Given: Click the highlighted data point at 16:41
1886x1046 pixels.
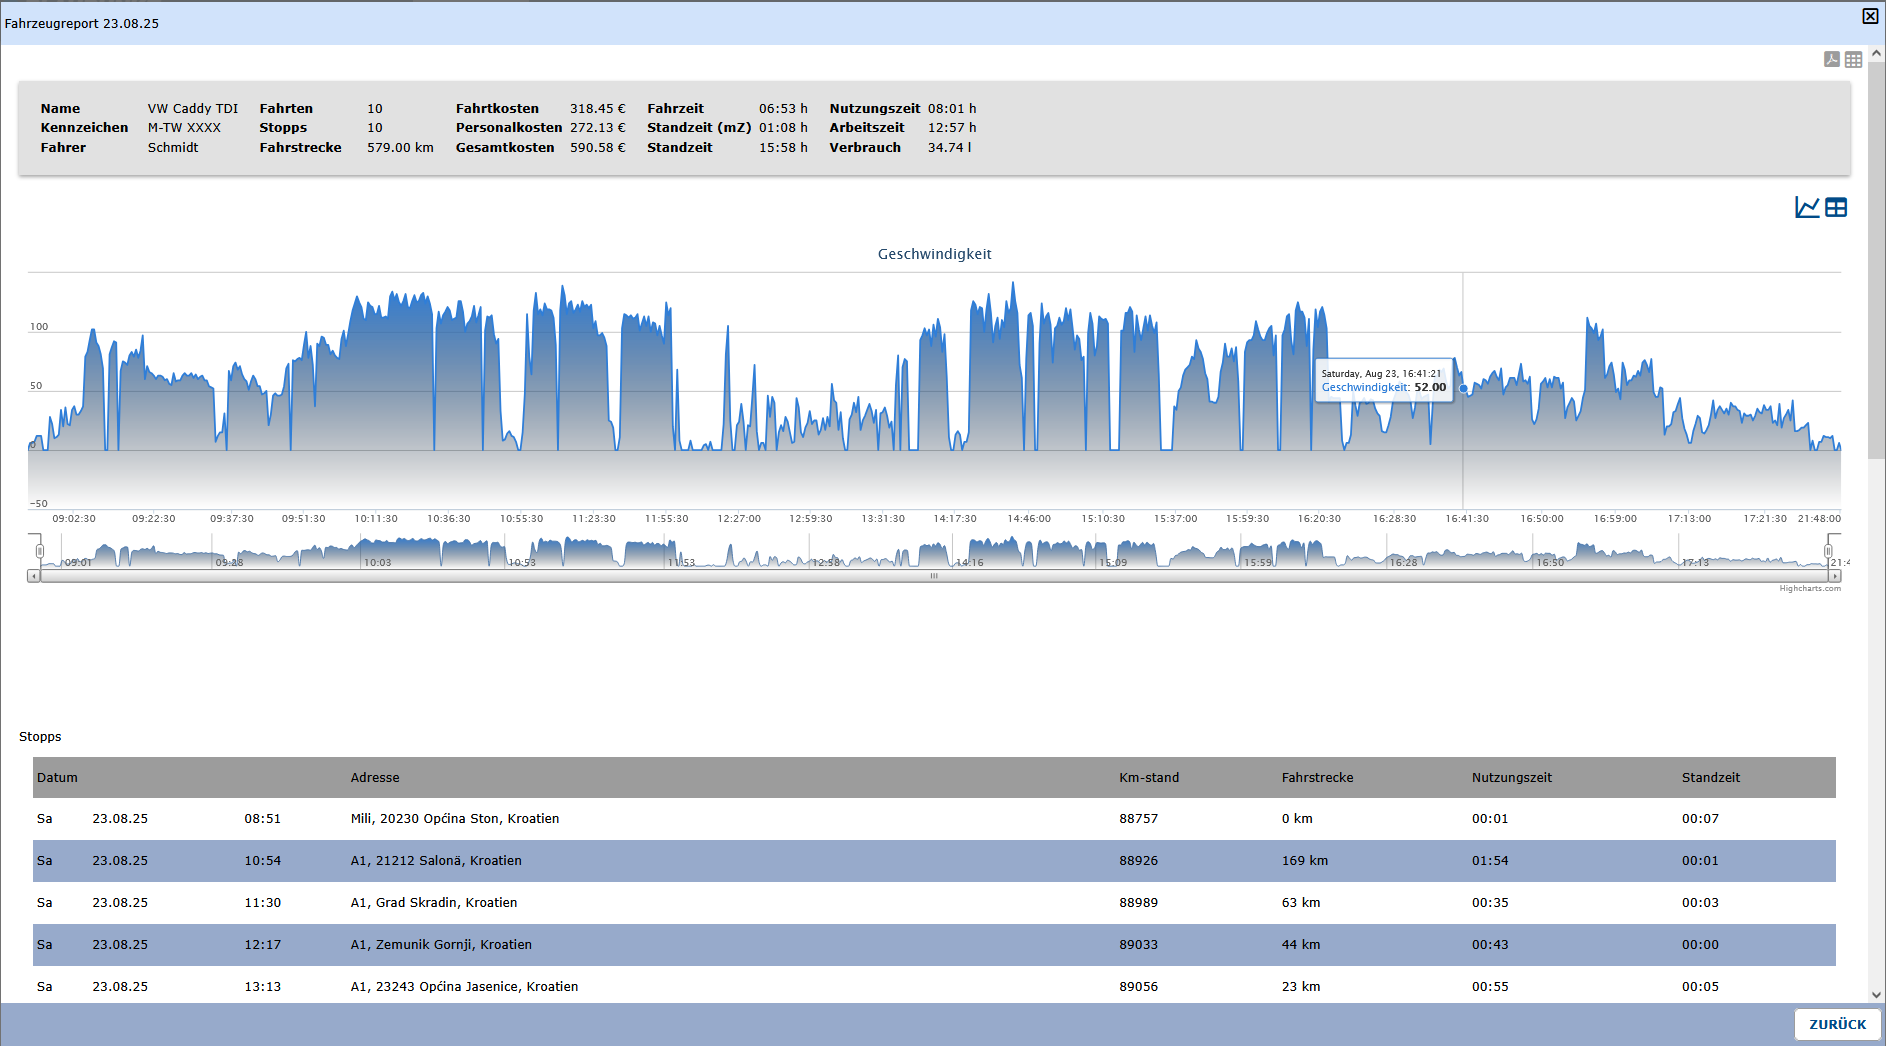Looking at the screenshot, I should 1463,389.
